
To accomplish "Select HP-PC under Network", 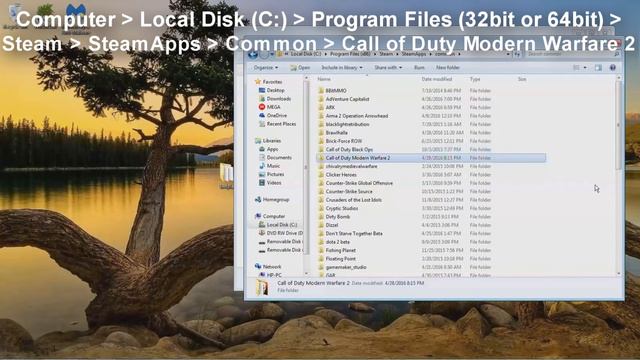I will coord(271,275).
